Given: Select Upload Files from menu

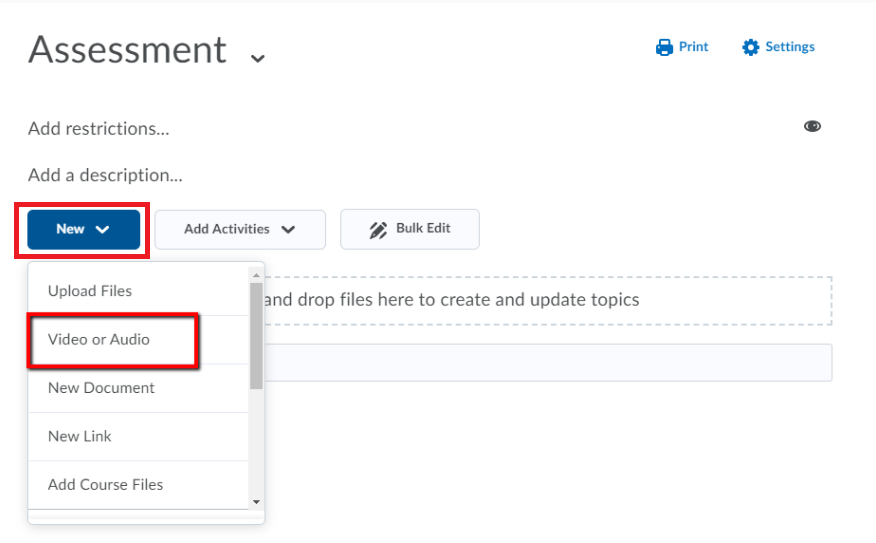Looking at the screenshot, I should click(138, 291).
